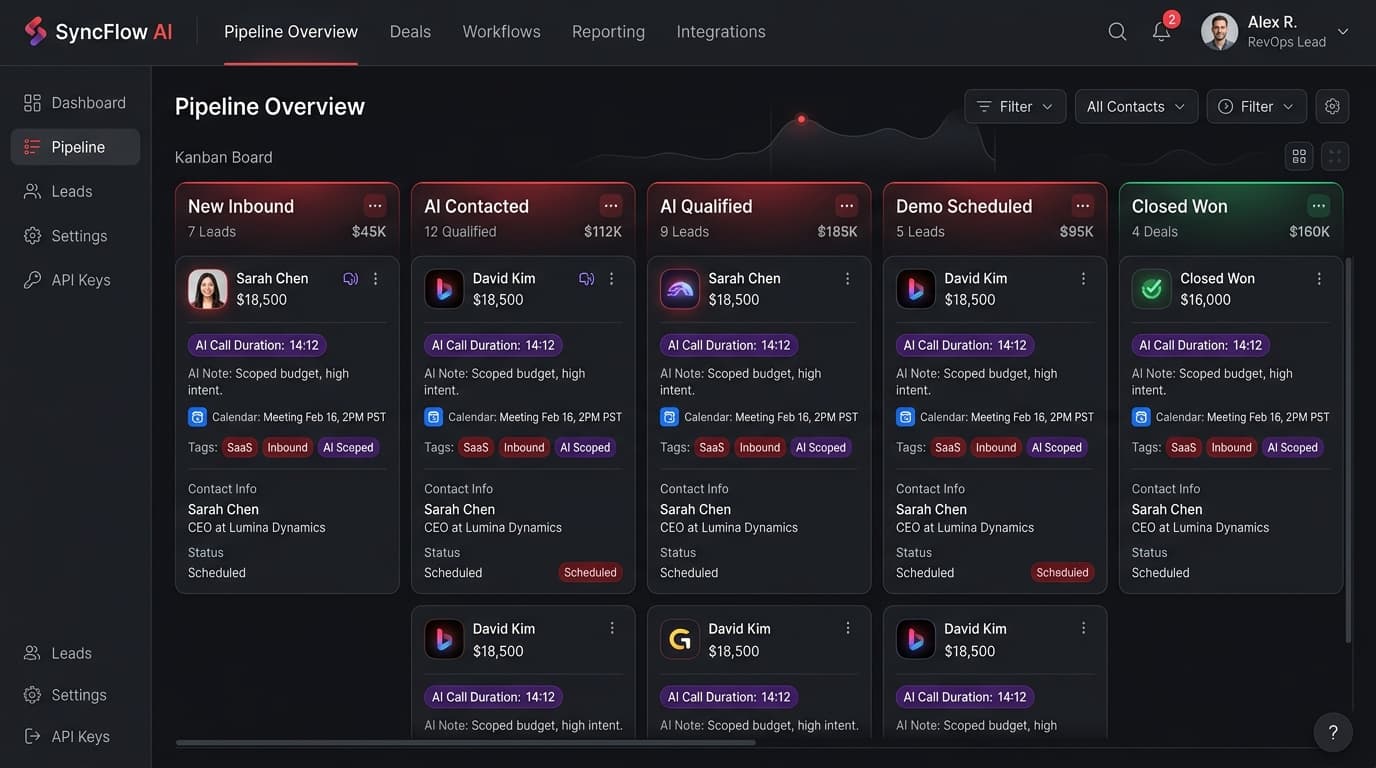Click the calendar icon in New Inbound card
The width and height of the screenshot is (1376, 768).
(x=197, y=417)
